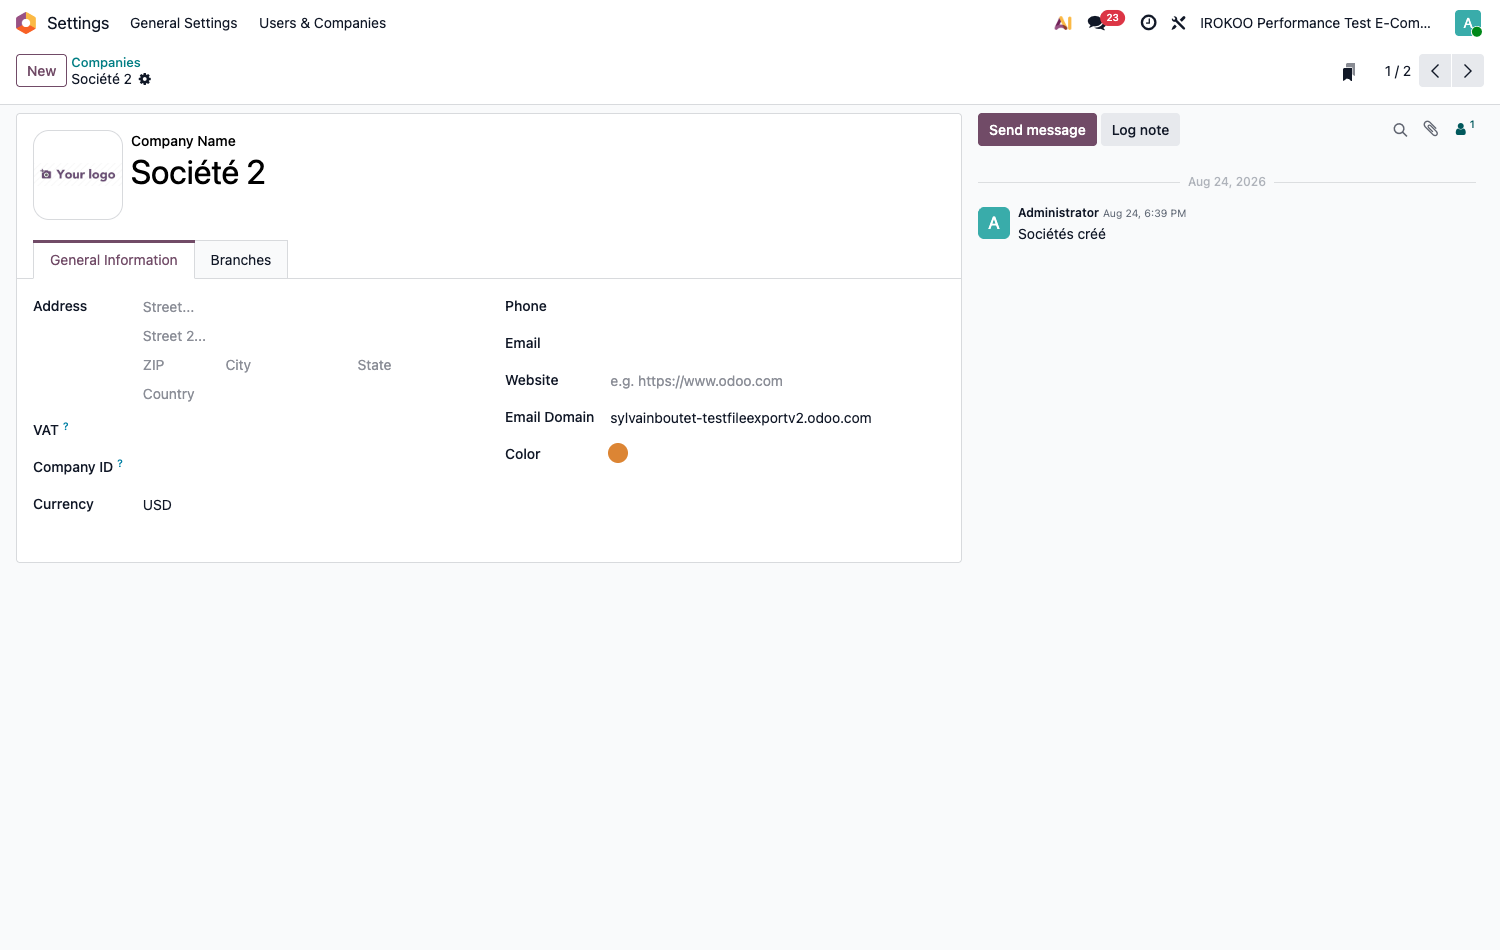Open the Currency field showing USD
This screenshot has width=1500, height=950.
click(308, 505)
